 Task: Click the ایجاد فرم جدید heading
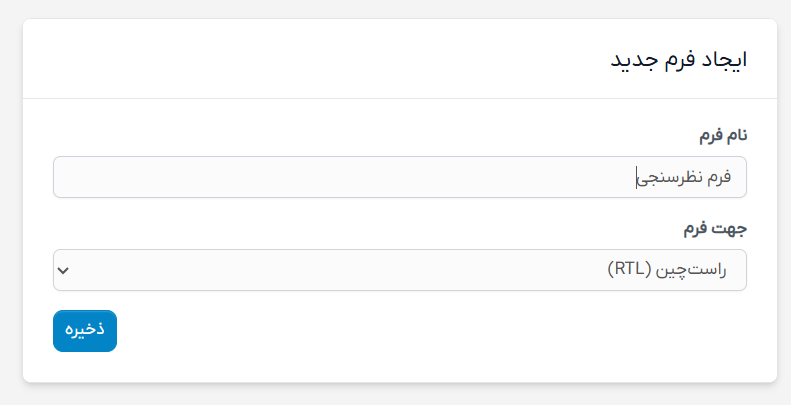click(x=679, y=59)
